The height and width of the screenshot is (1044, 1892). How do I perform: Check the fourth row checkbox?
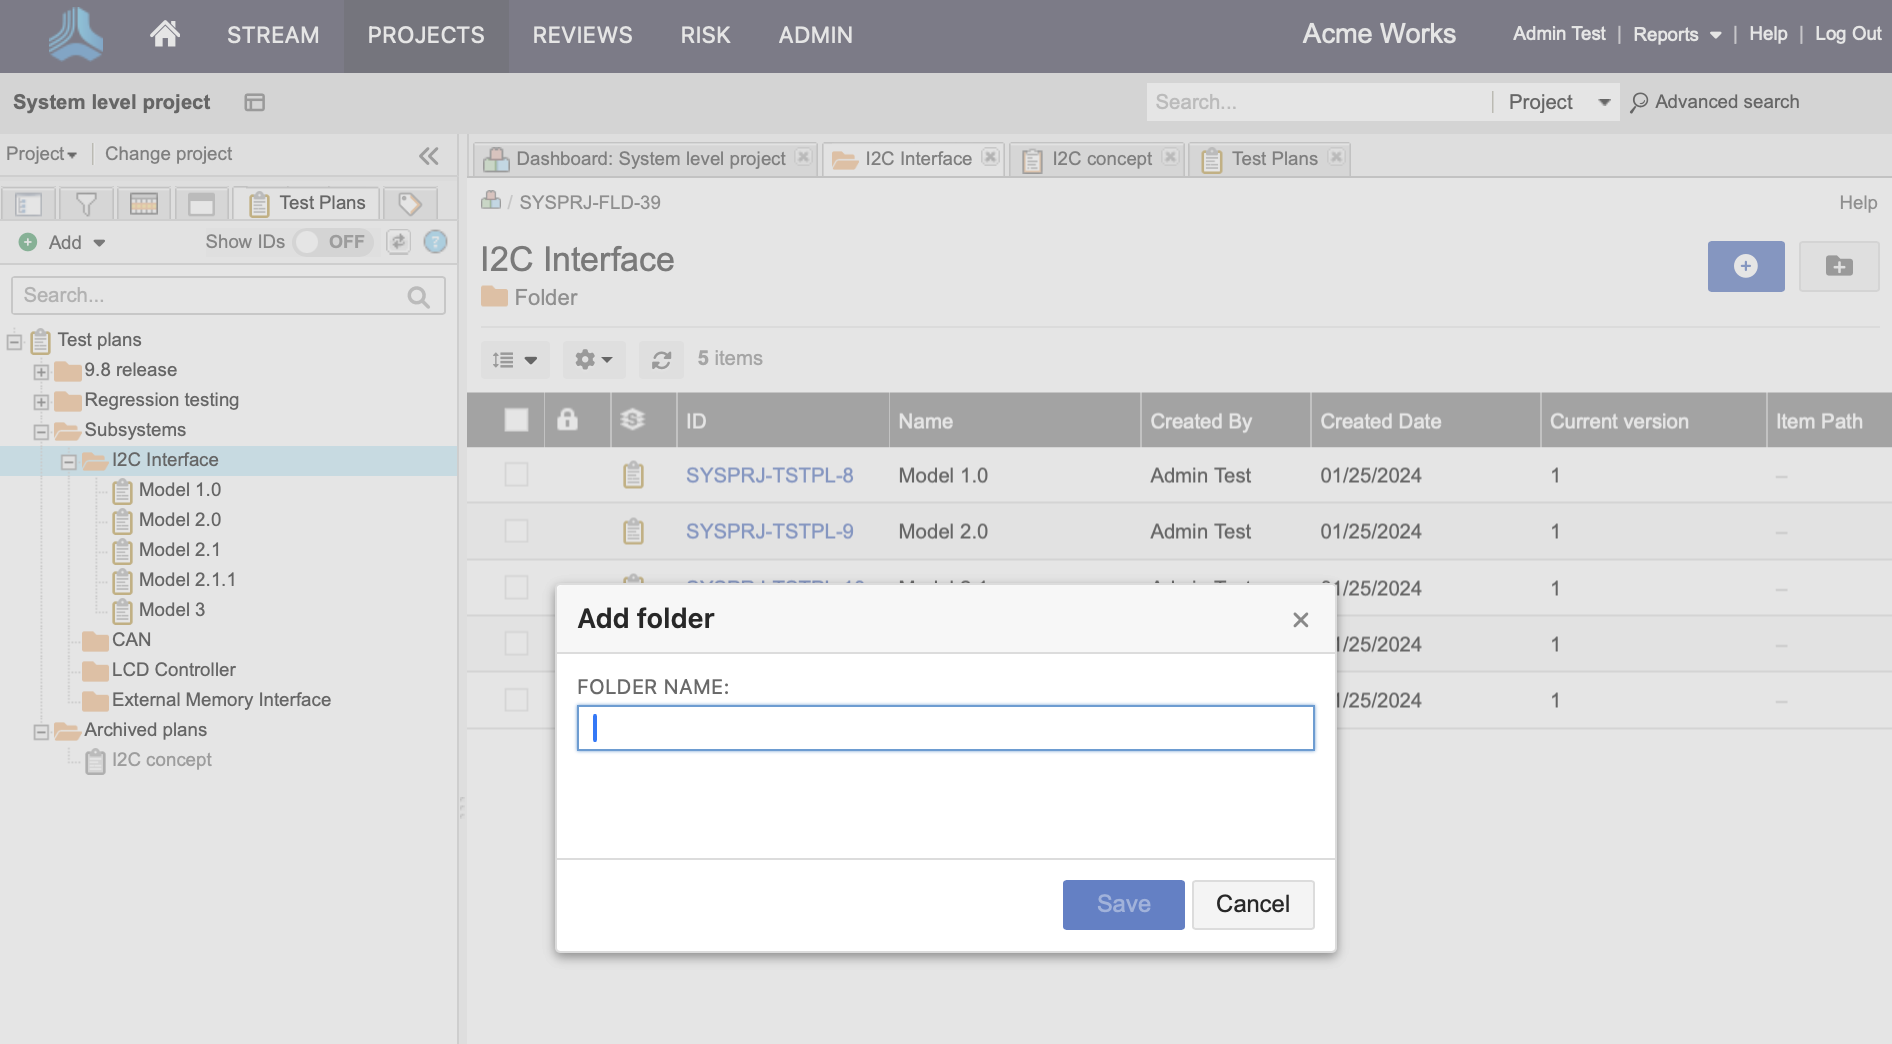pos(516,643)
